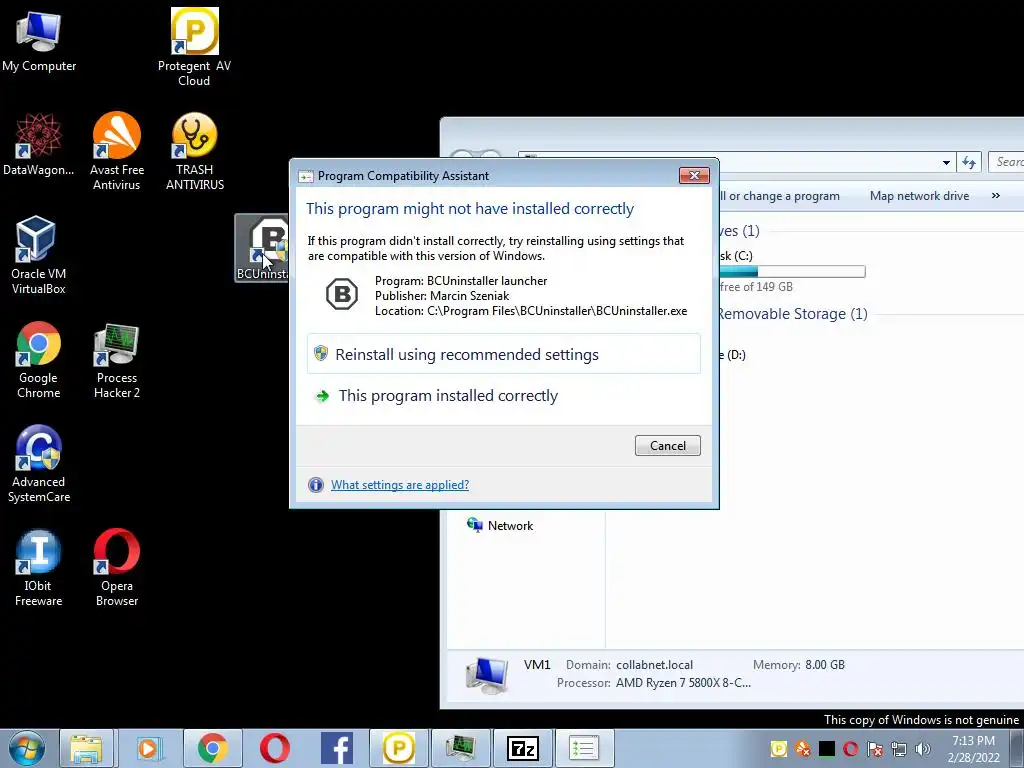Open 7-Zip from the taskbar
This screenshot has width=1024, height=768.
pos(522,748)
